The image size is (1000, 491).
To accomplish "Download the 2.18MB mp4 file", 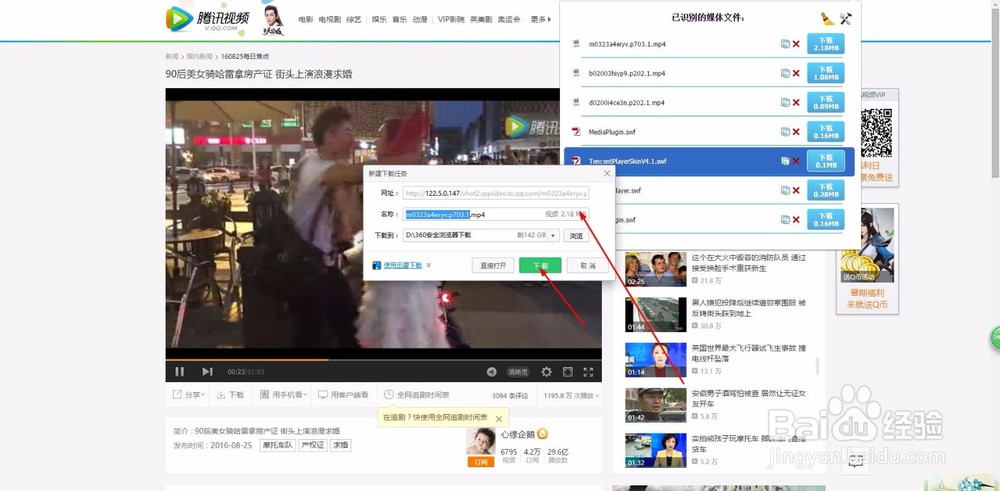I will [826, 44].
